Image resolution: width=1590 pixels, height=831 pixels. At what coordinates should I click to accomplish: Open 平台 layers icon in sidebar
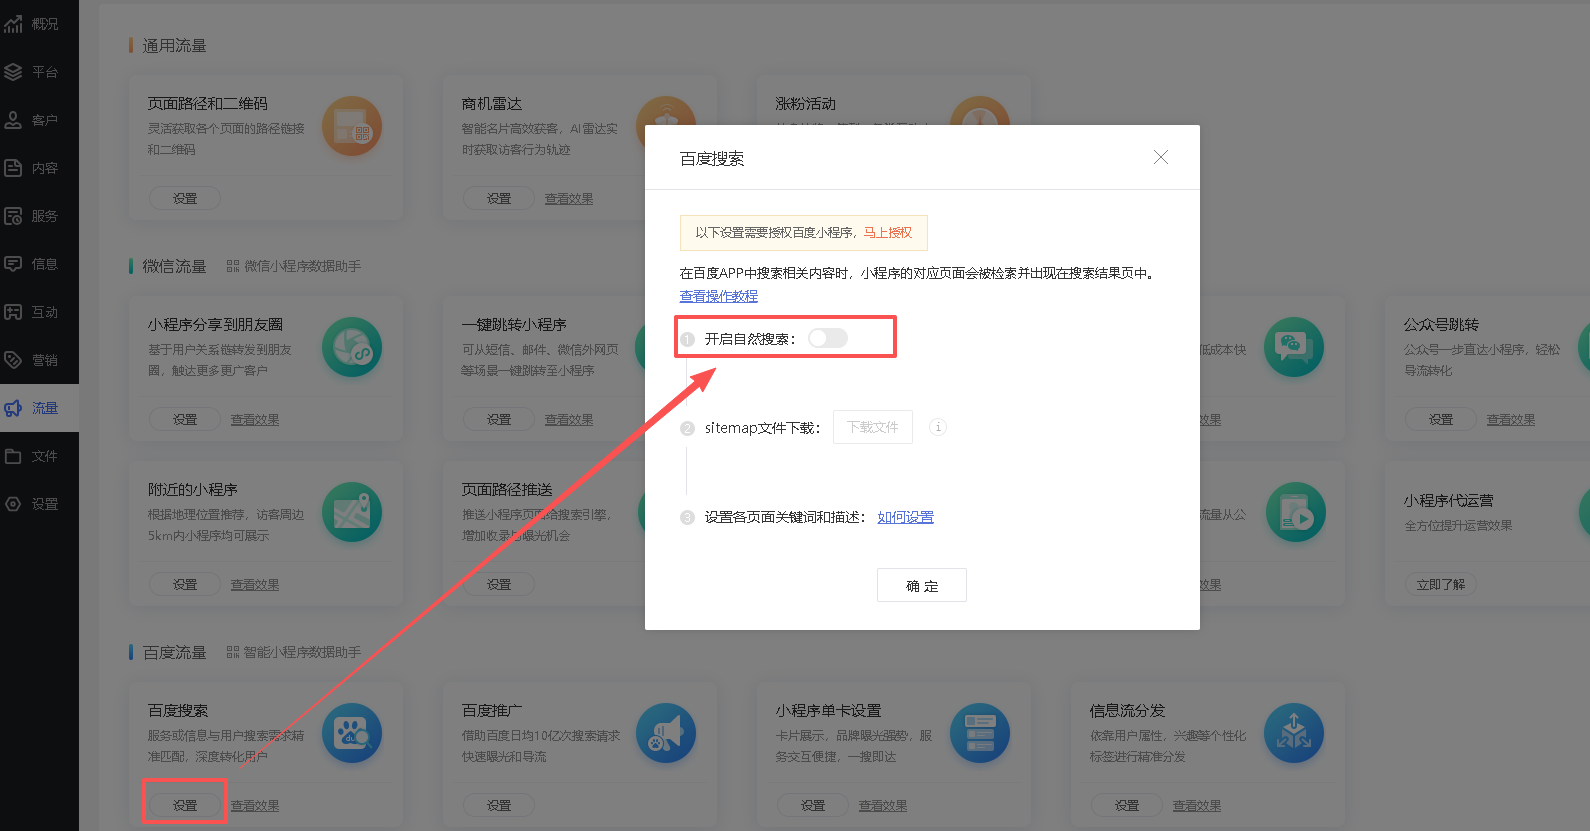[13, 72]
